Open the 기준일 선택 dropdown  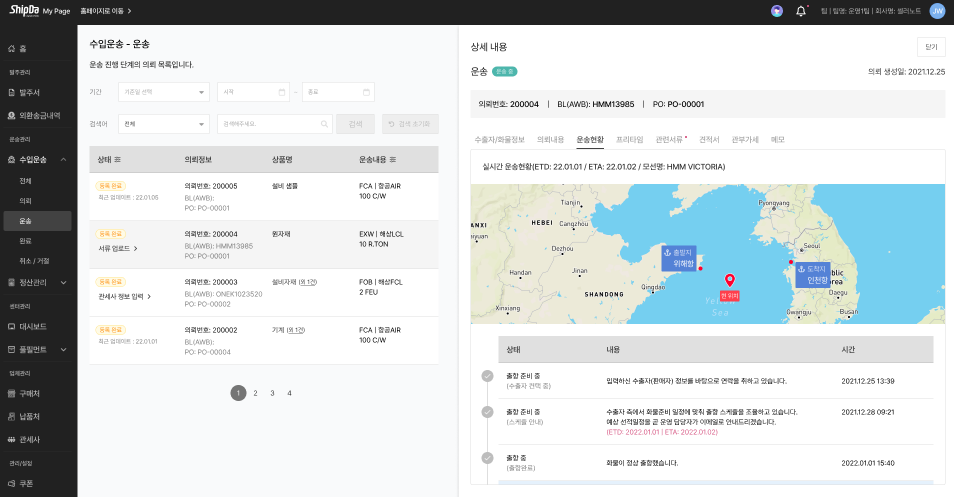tap(162, 92)
